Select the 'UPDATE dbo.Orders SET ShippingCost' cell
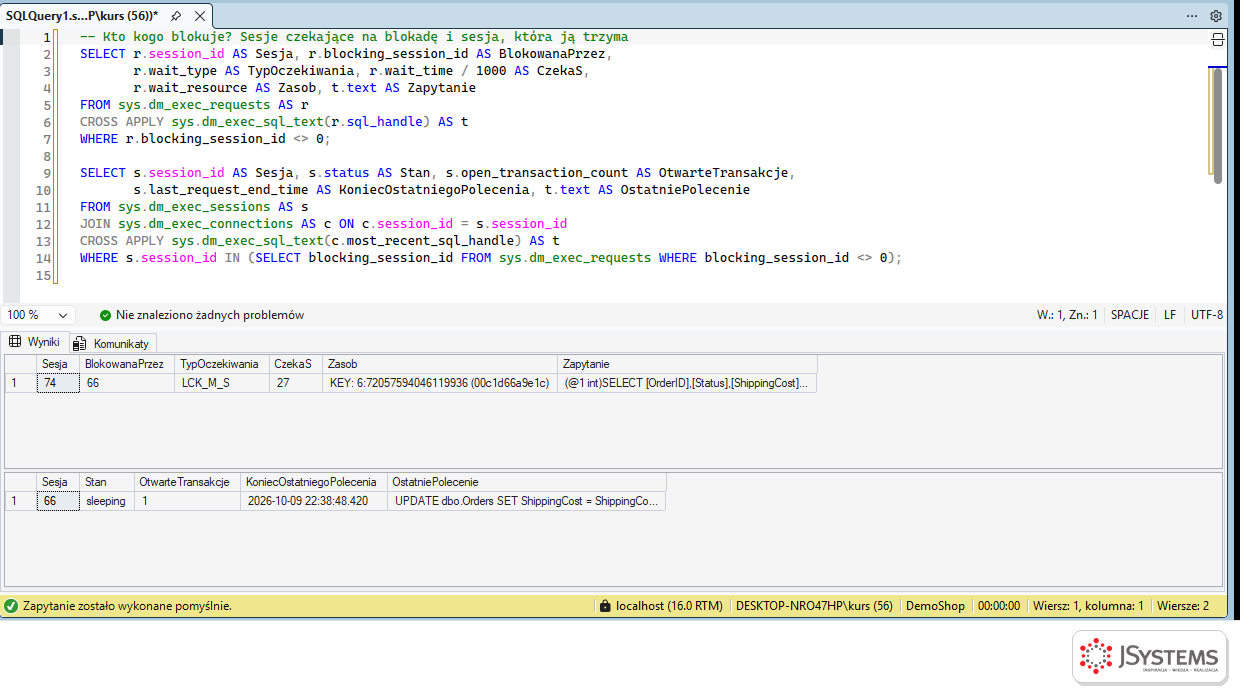 tap(526, 501)
